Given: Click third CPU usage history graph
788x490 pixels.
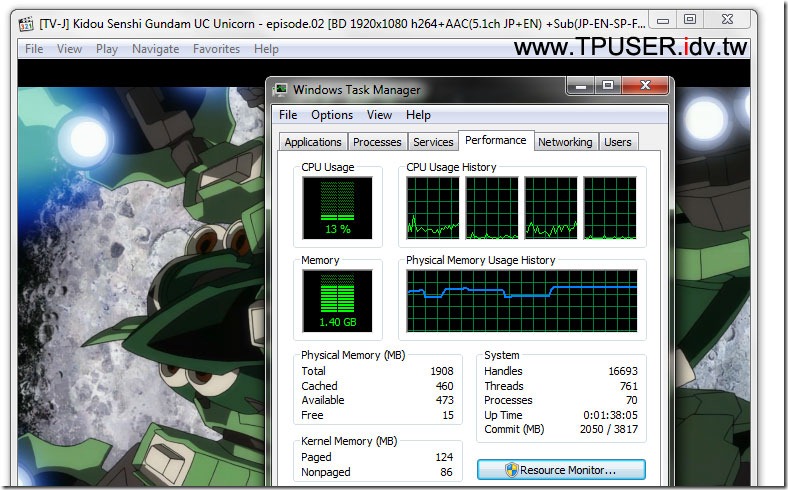Looking at the screenshot, I should (551, 208).
